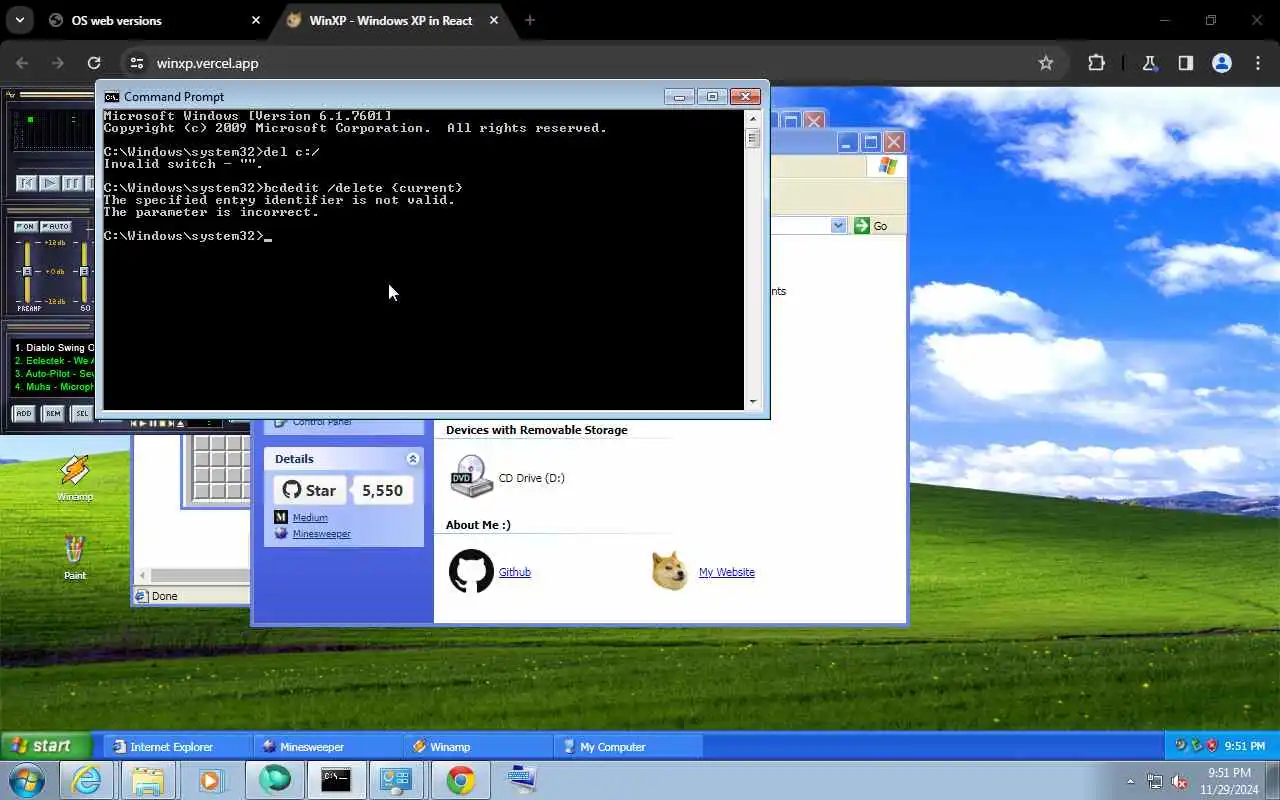Screen dimensions: 1280x800
Task: Click Winamp play button
Action: 49,183
